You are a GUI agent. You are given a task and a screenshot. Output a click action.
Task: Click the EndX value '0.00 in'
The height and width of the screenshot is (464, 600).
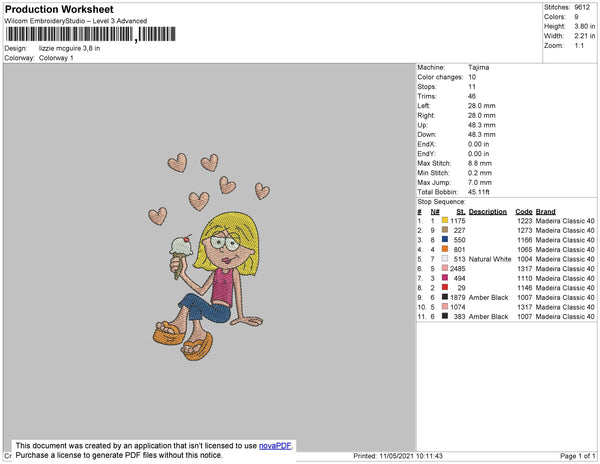478,144
